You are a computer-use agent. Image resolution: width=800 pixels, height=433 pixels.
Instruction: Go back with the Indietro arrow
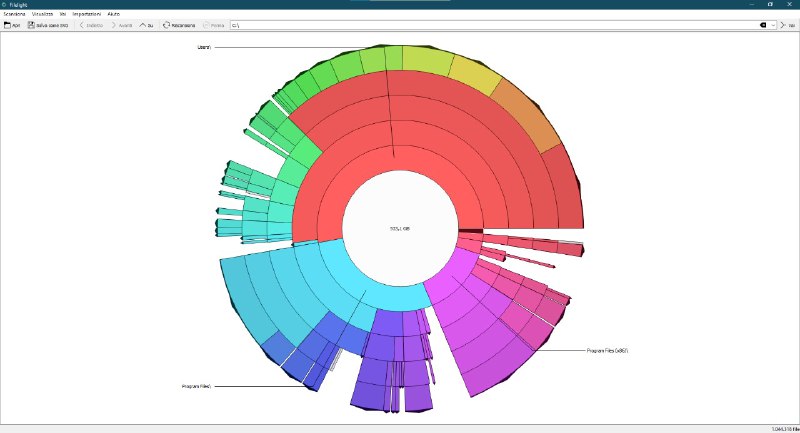coord(81,24)
